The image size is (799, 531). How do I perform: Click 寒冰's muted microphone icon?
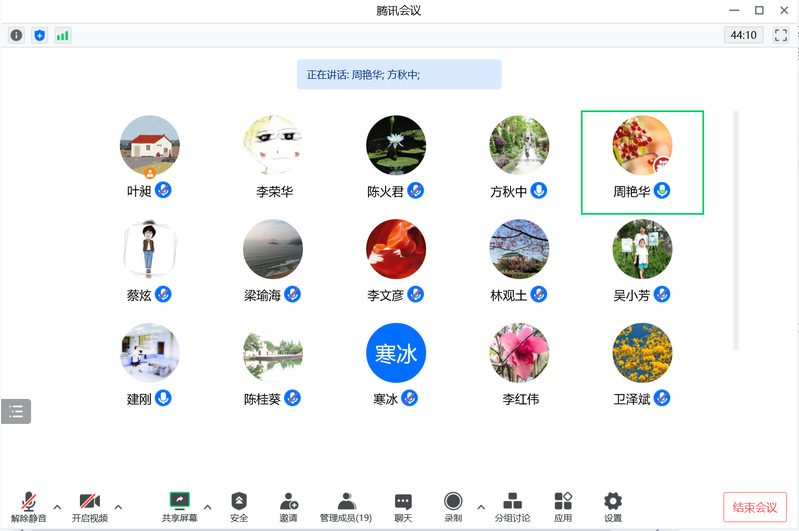coord(410,398)
